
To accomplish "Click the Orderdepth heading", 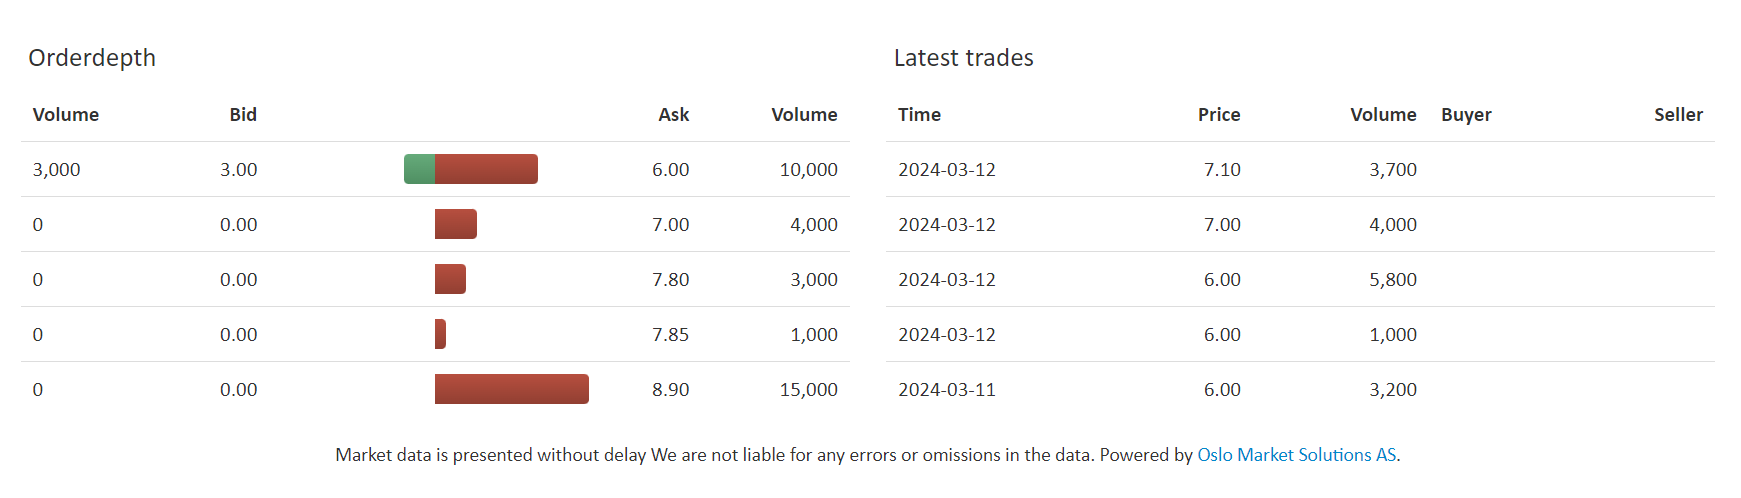I will tap(92, 58).
